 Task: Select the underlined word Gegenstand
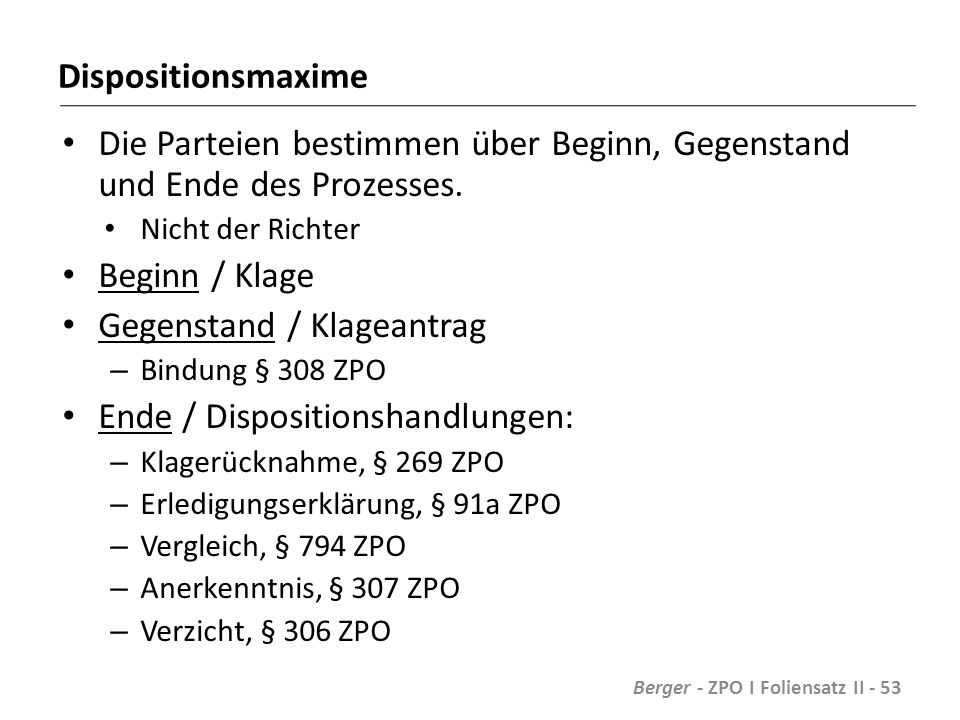187,326
